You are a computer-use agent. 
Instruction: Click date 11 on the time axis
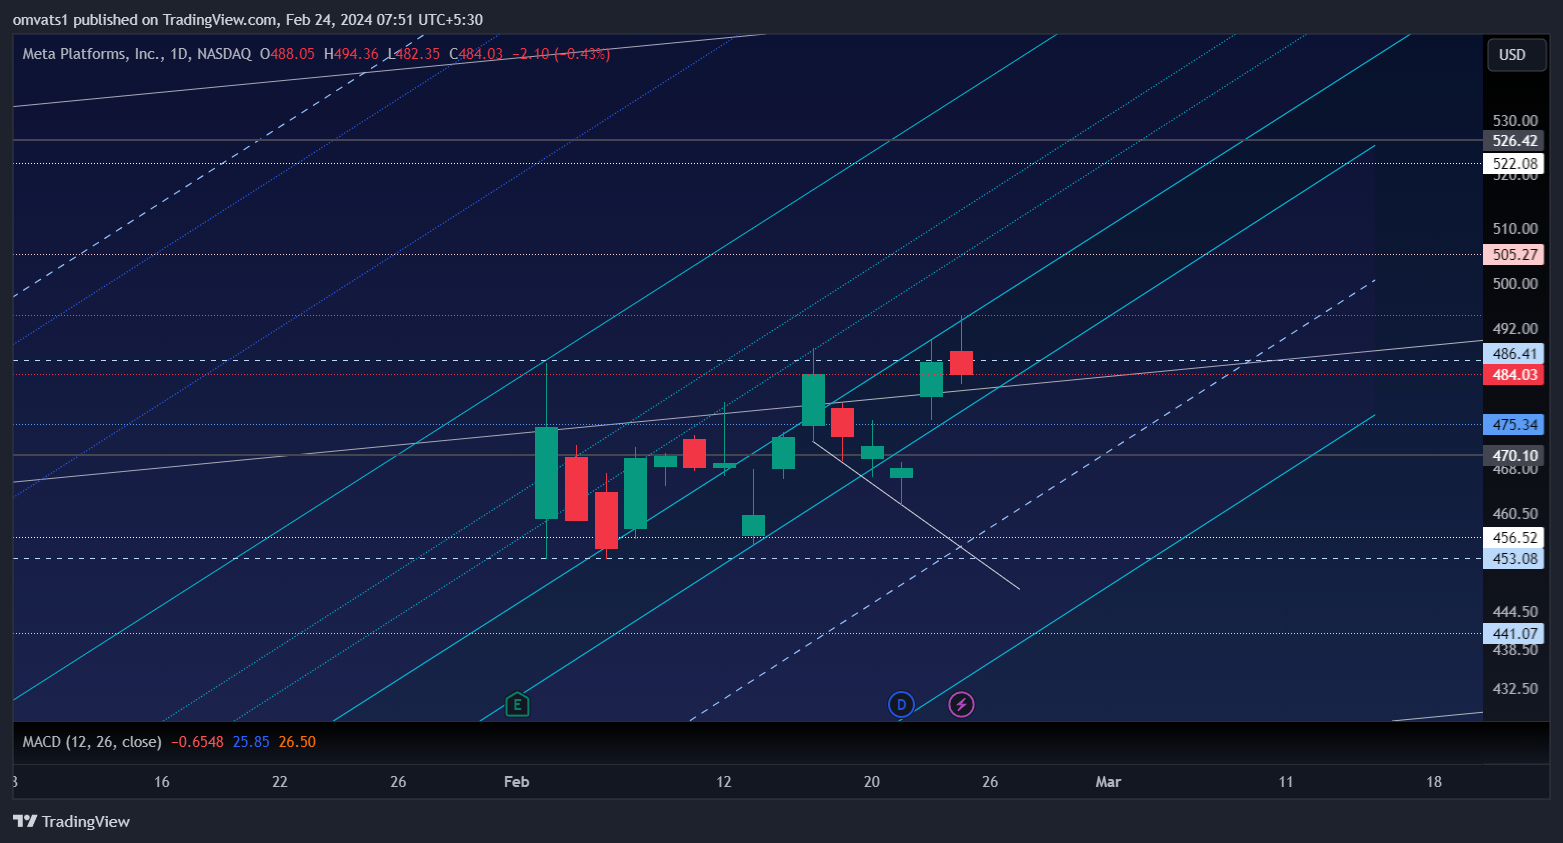(1286, 782)
